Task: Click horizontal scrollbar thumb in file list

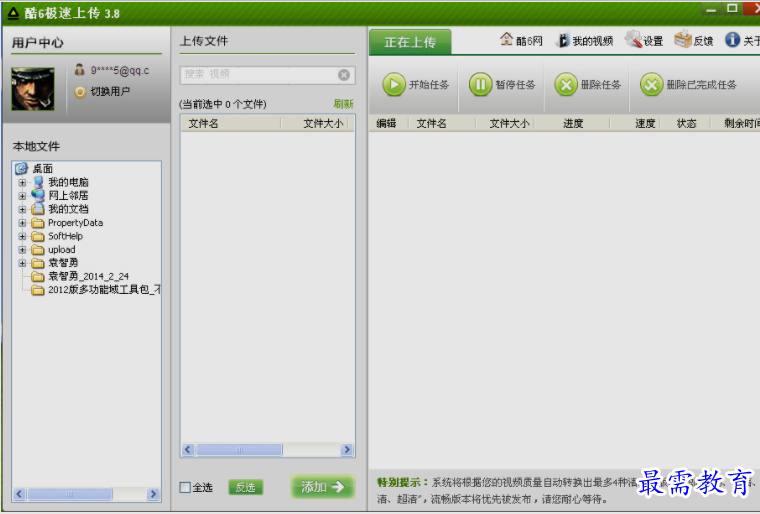Action: point(239,450)
